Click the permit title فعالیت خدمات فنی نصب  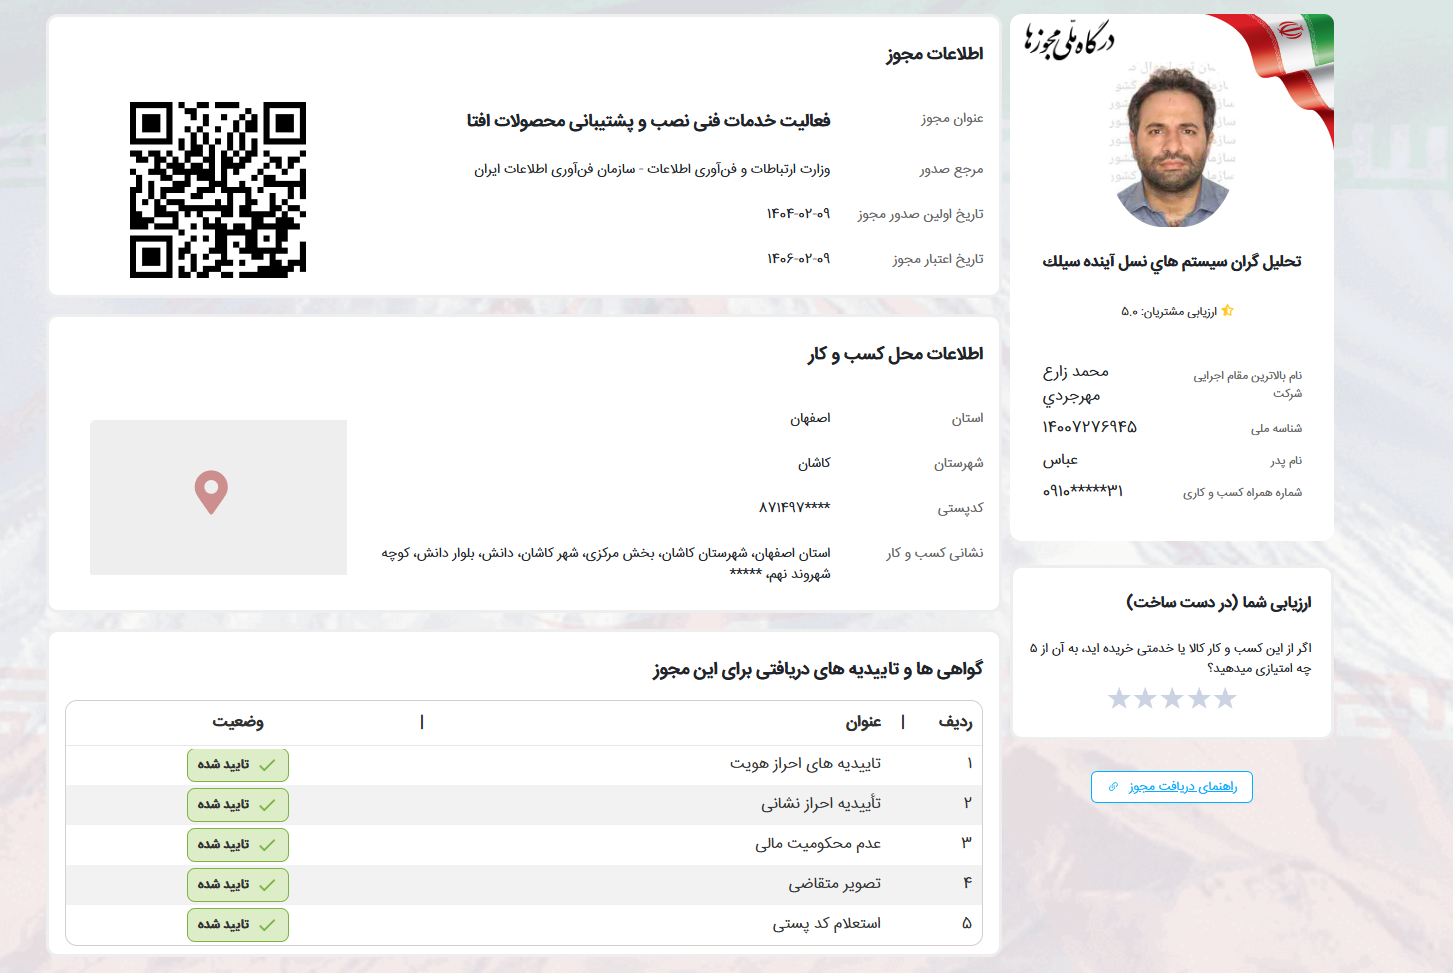[x=648, y=121]
